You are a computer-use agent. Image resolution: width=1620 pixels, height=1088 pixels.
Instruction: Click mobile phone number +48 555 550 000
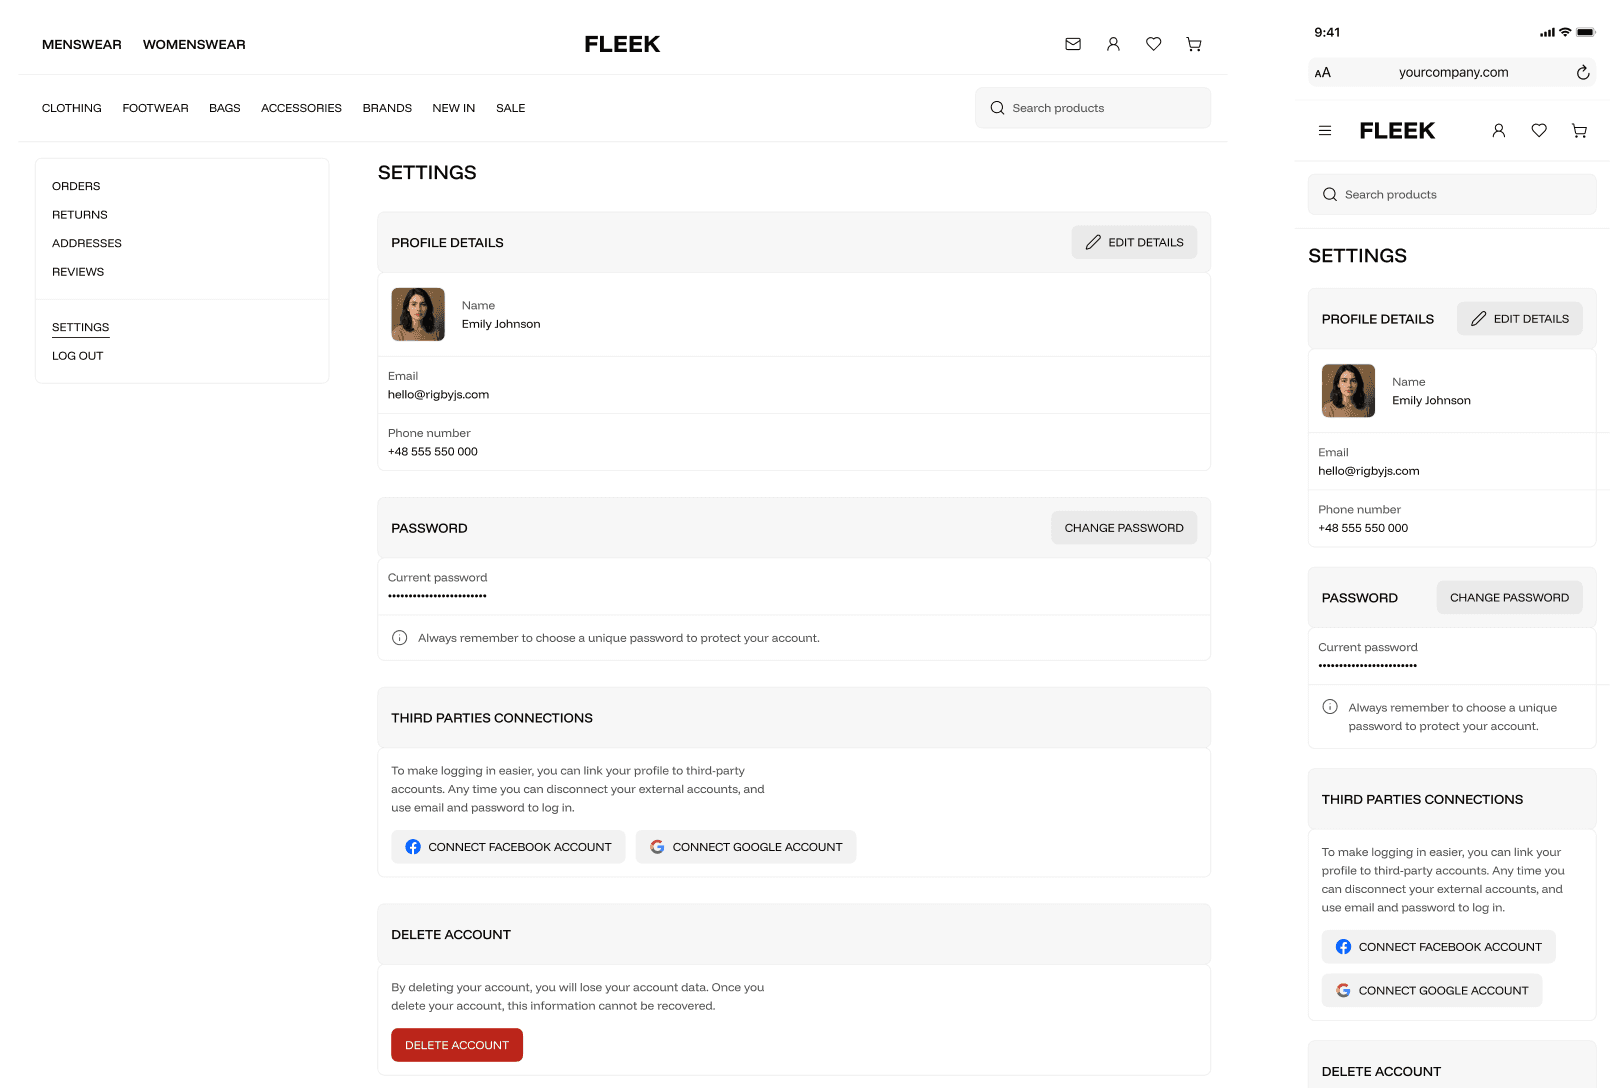[x=1363, y=528]
